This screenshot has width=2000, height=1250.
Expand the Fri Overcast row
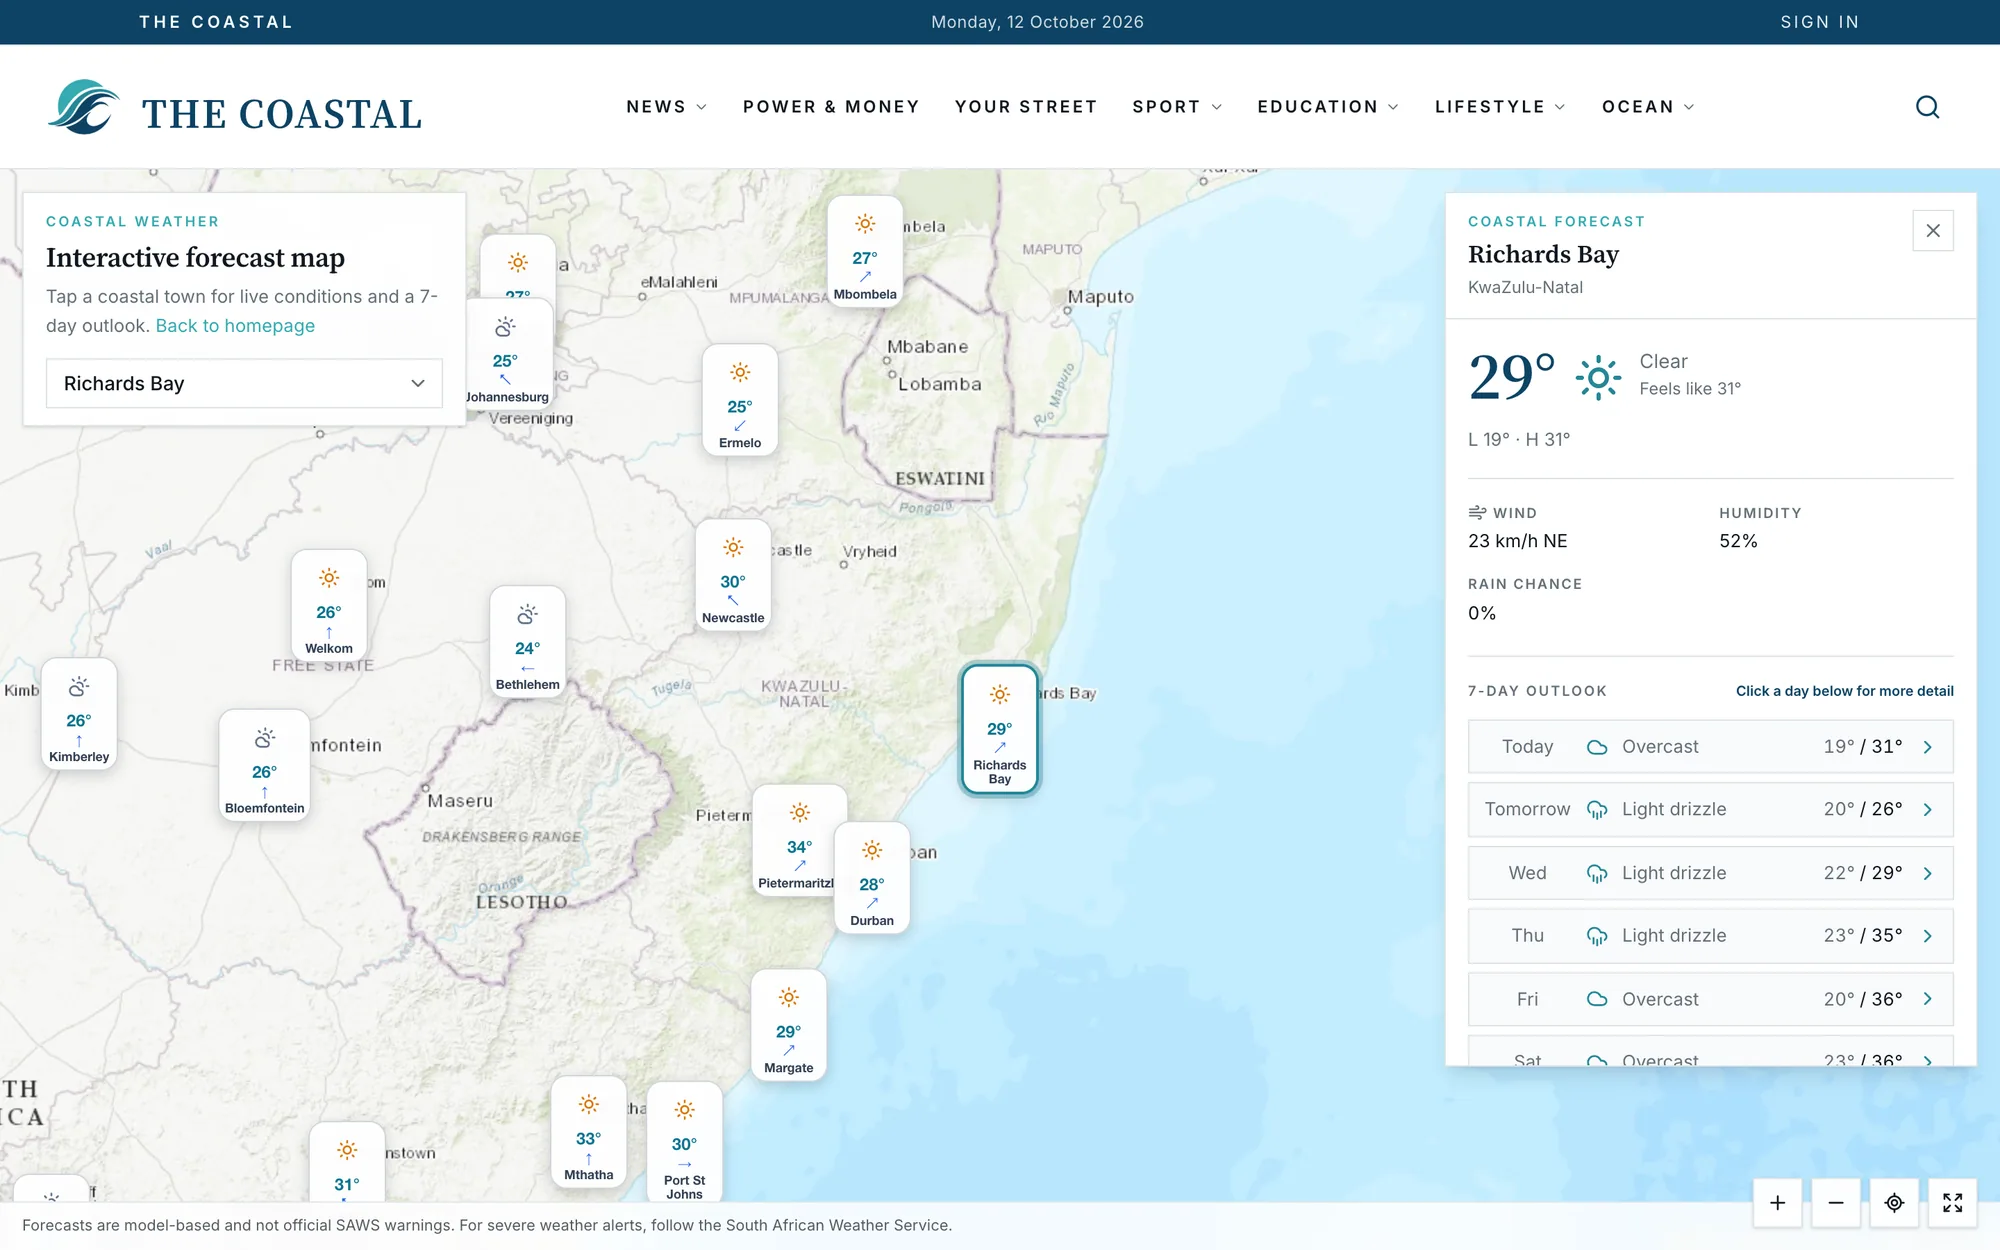tap(1710, 999)
